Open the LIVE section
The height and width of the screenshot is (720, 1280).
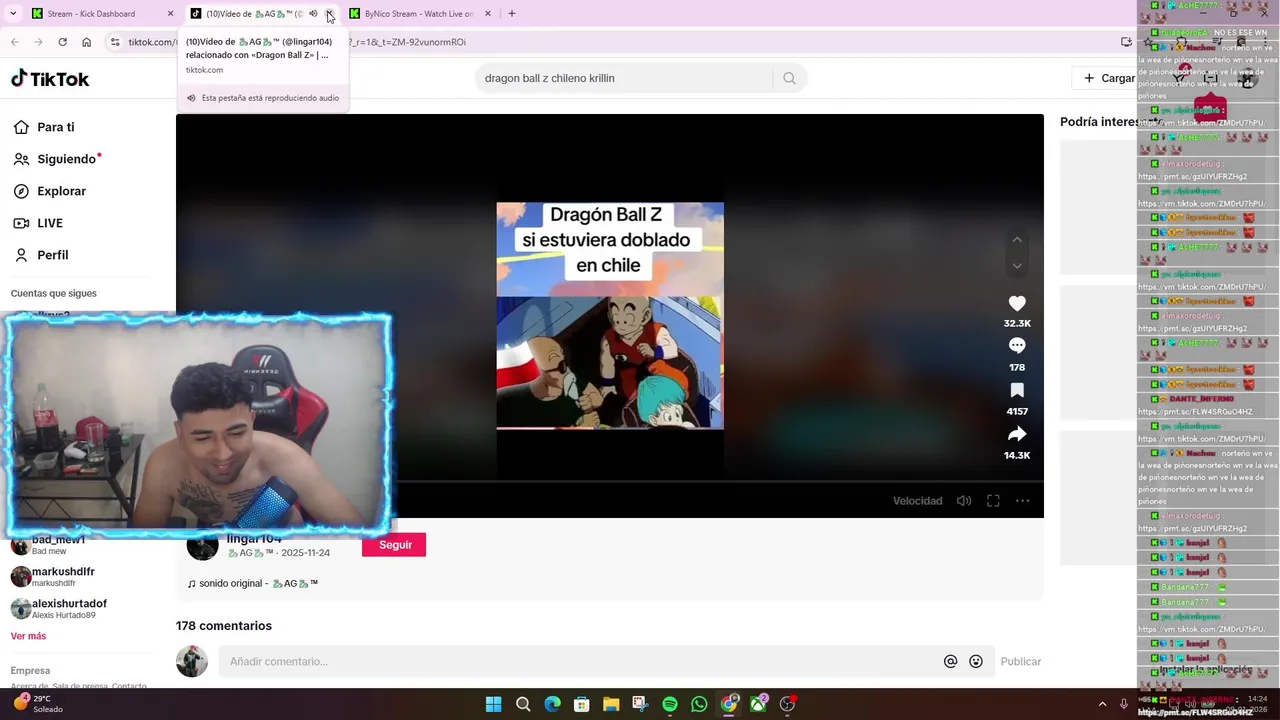[x=38, y=223]
